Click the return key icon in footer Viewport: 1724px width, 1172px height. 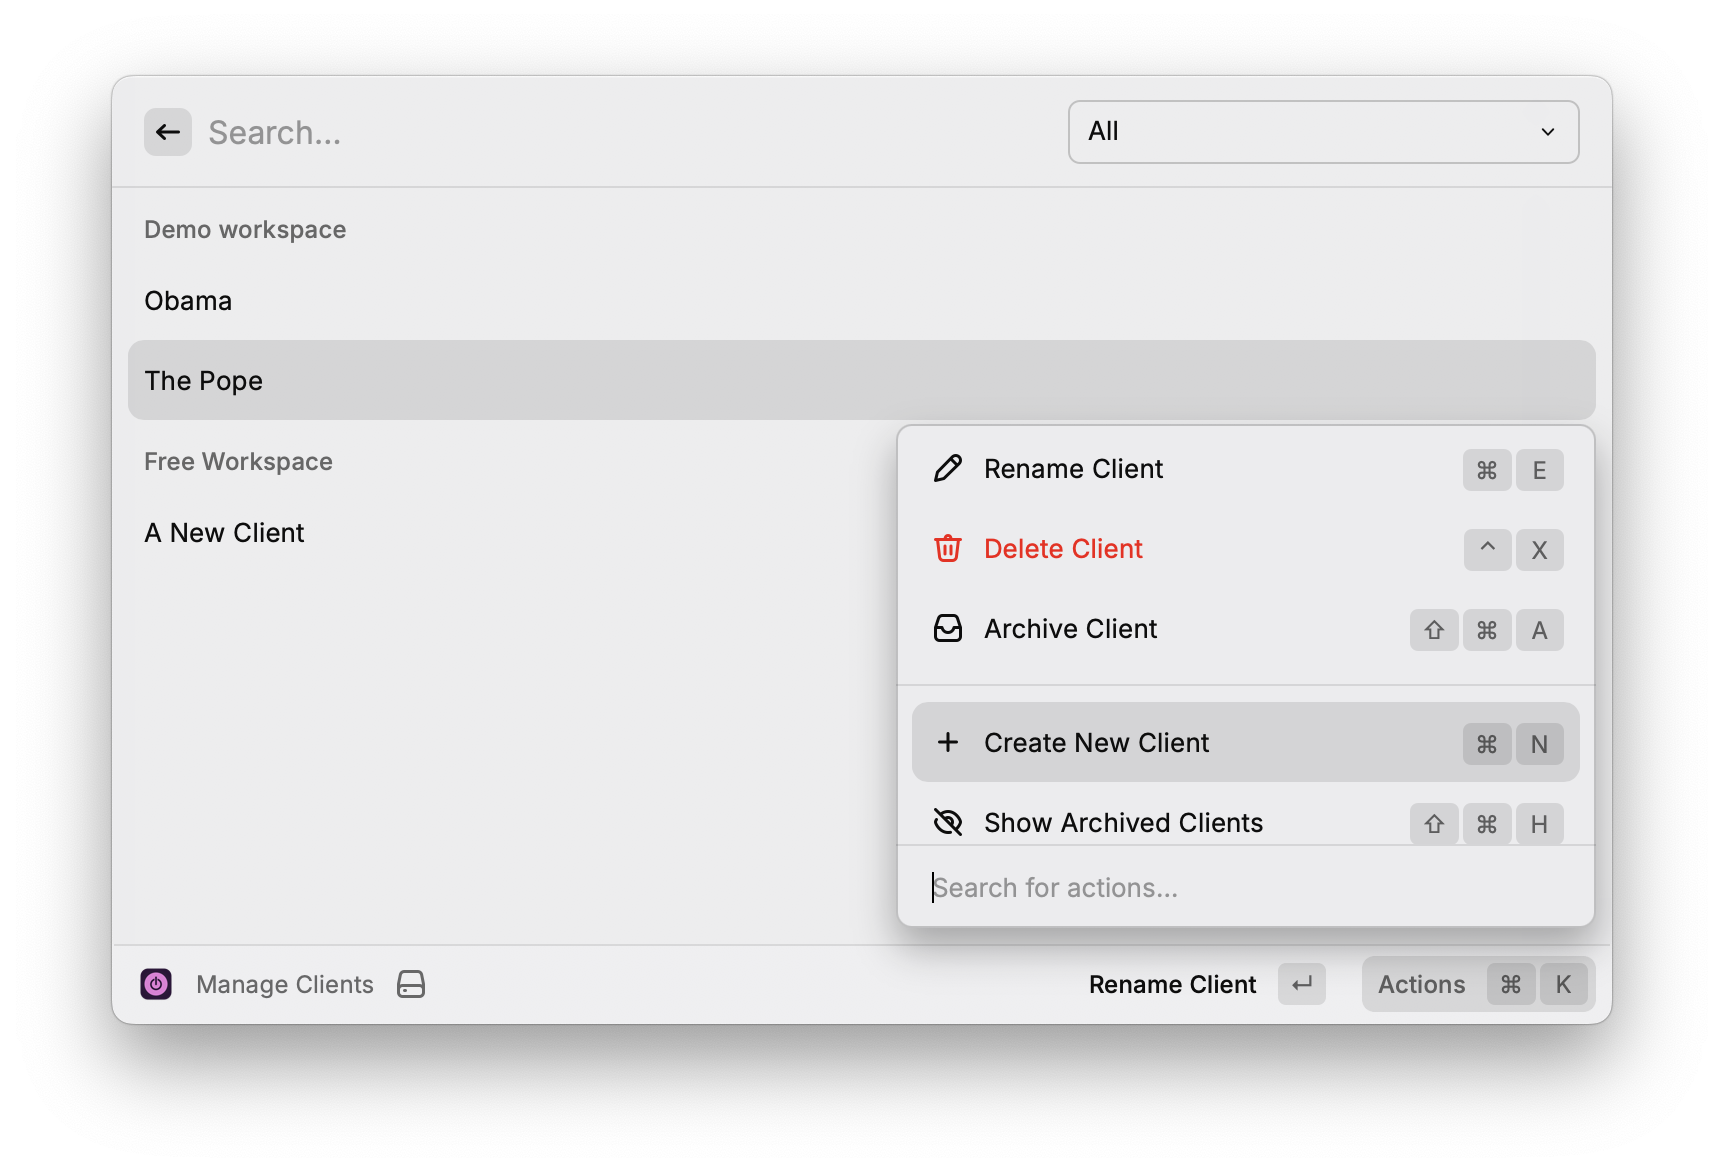pos(1302,984)
